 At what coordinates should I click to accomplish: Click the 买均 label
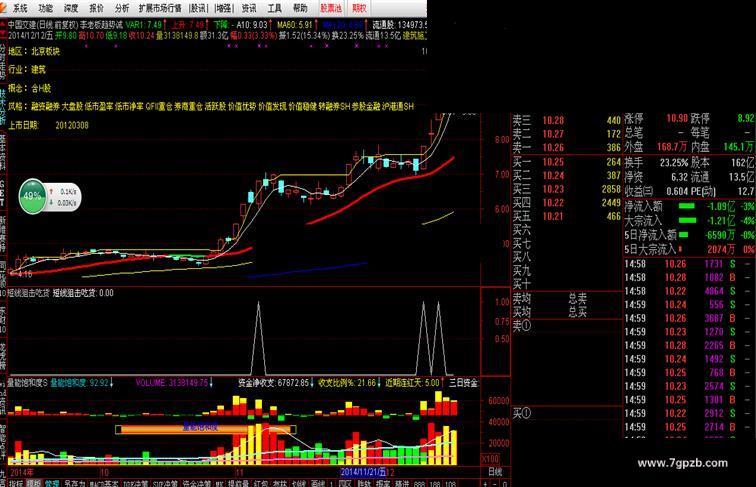tap(521, 312)
